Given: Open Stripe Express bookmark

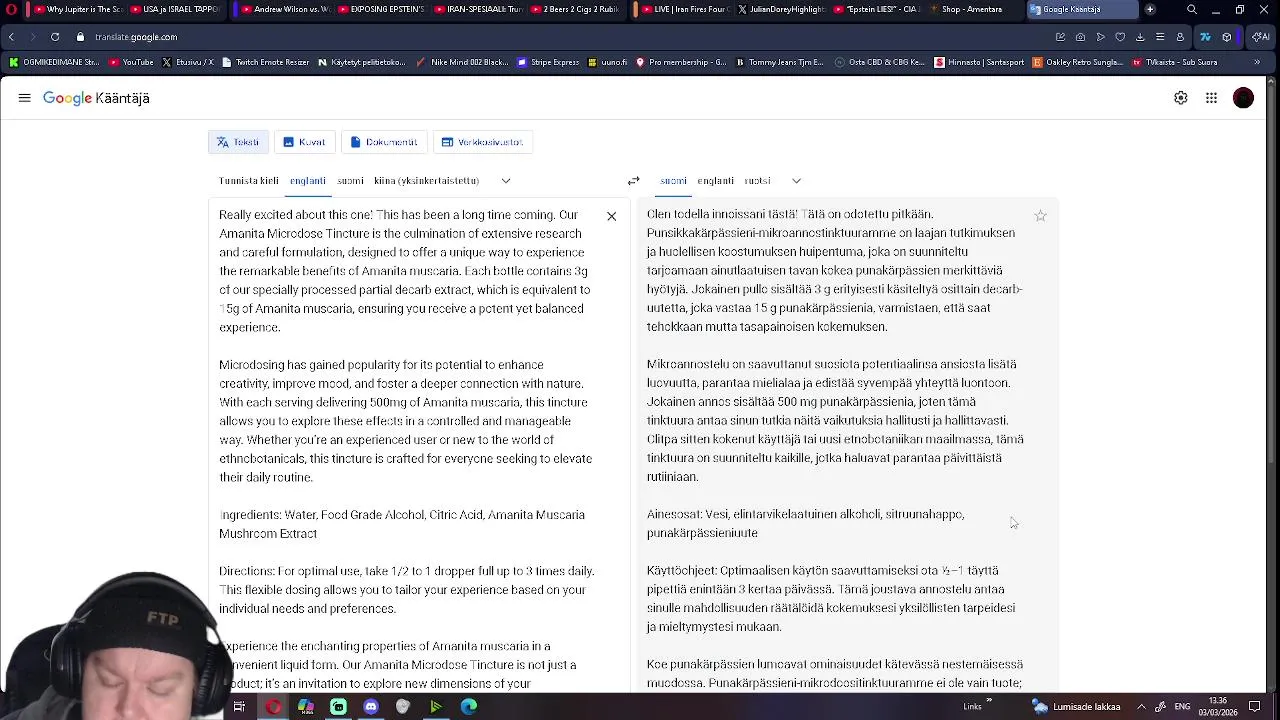Looking at the screenshot, I should coord(549,62).
